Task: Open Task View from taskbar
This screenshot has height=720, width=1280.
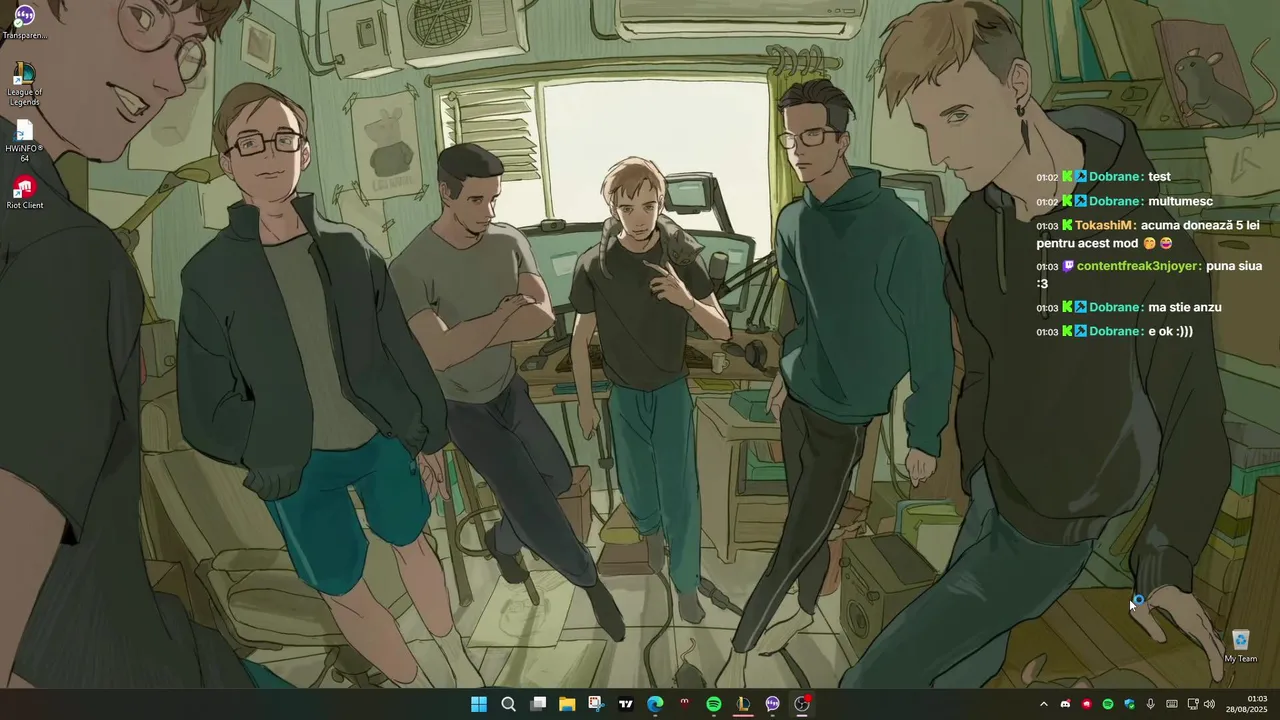Action: pos(538,704)
